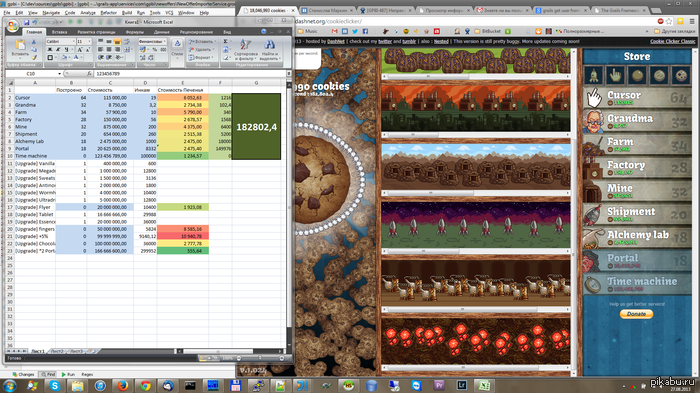Click the yellow Donate button
The image size is (700, 393).
pyautogui.click(x=636, y=314)
